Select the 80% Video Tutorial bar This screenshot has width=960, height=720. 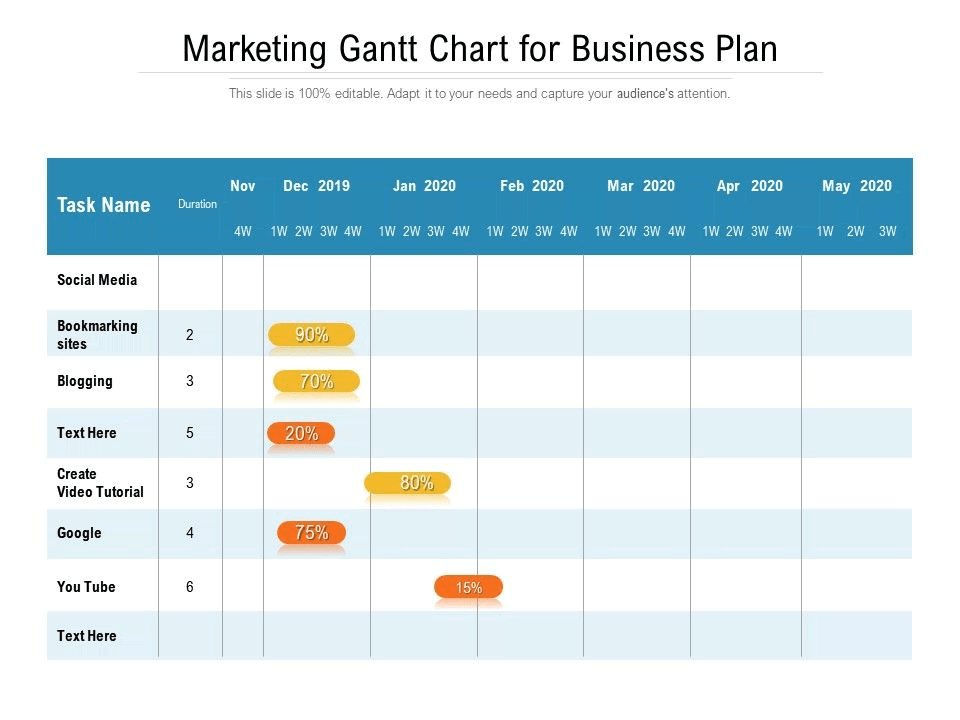408,483
